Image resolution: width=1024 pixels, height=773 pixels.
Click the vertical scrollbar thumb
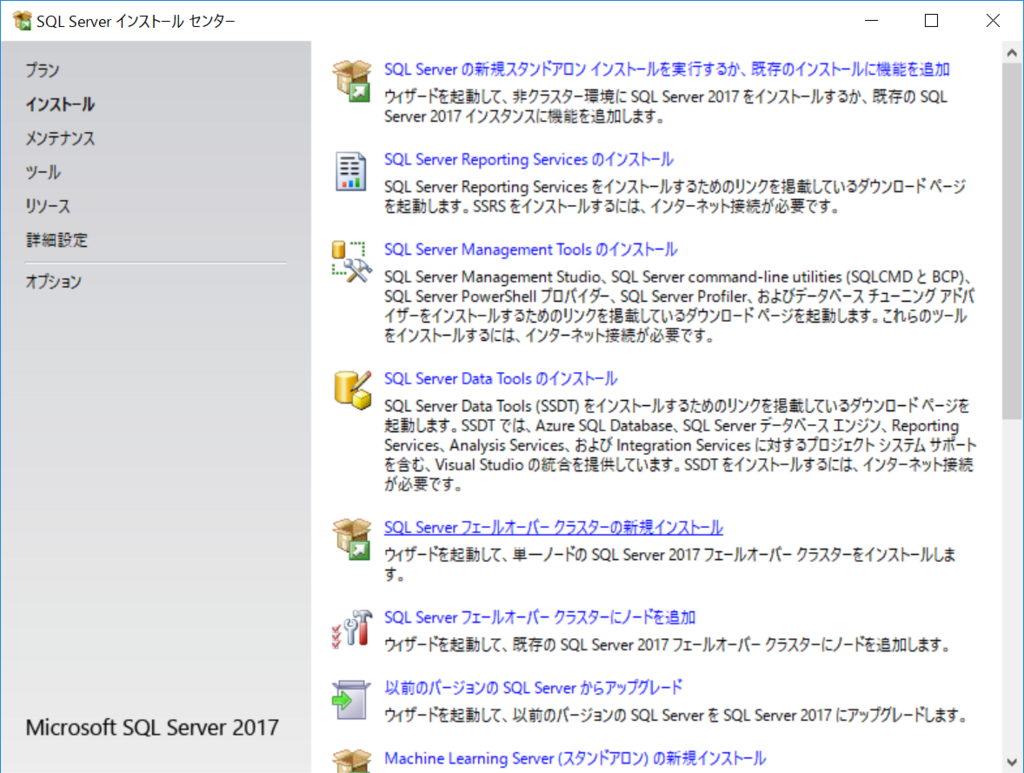[1012, 240]
